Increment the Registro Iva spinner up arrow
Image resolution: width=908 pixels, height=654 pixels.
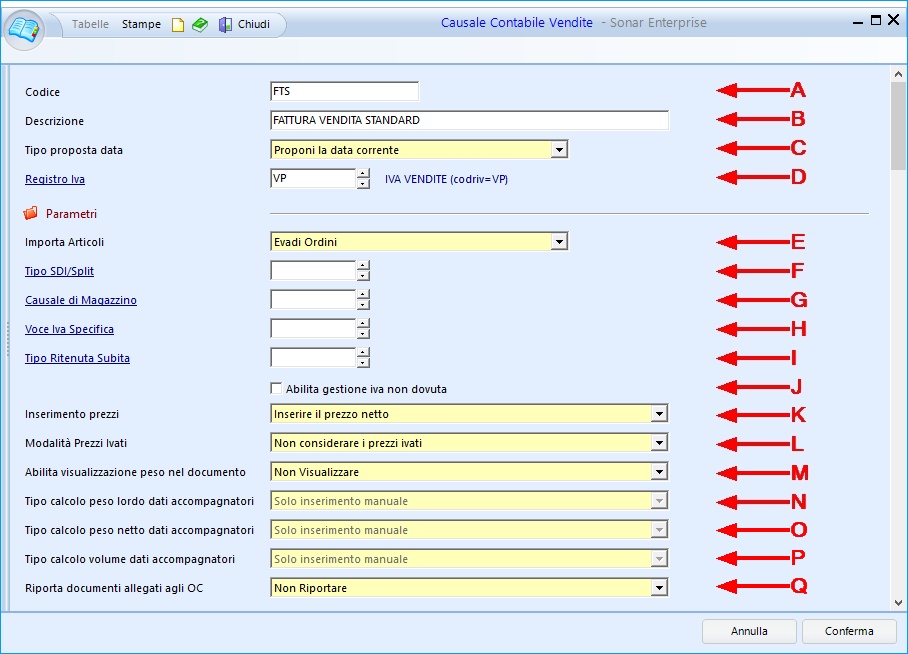point(363,173)
